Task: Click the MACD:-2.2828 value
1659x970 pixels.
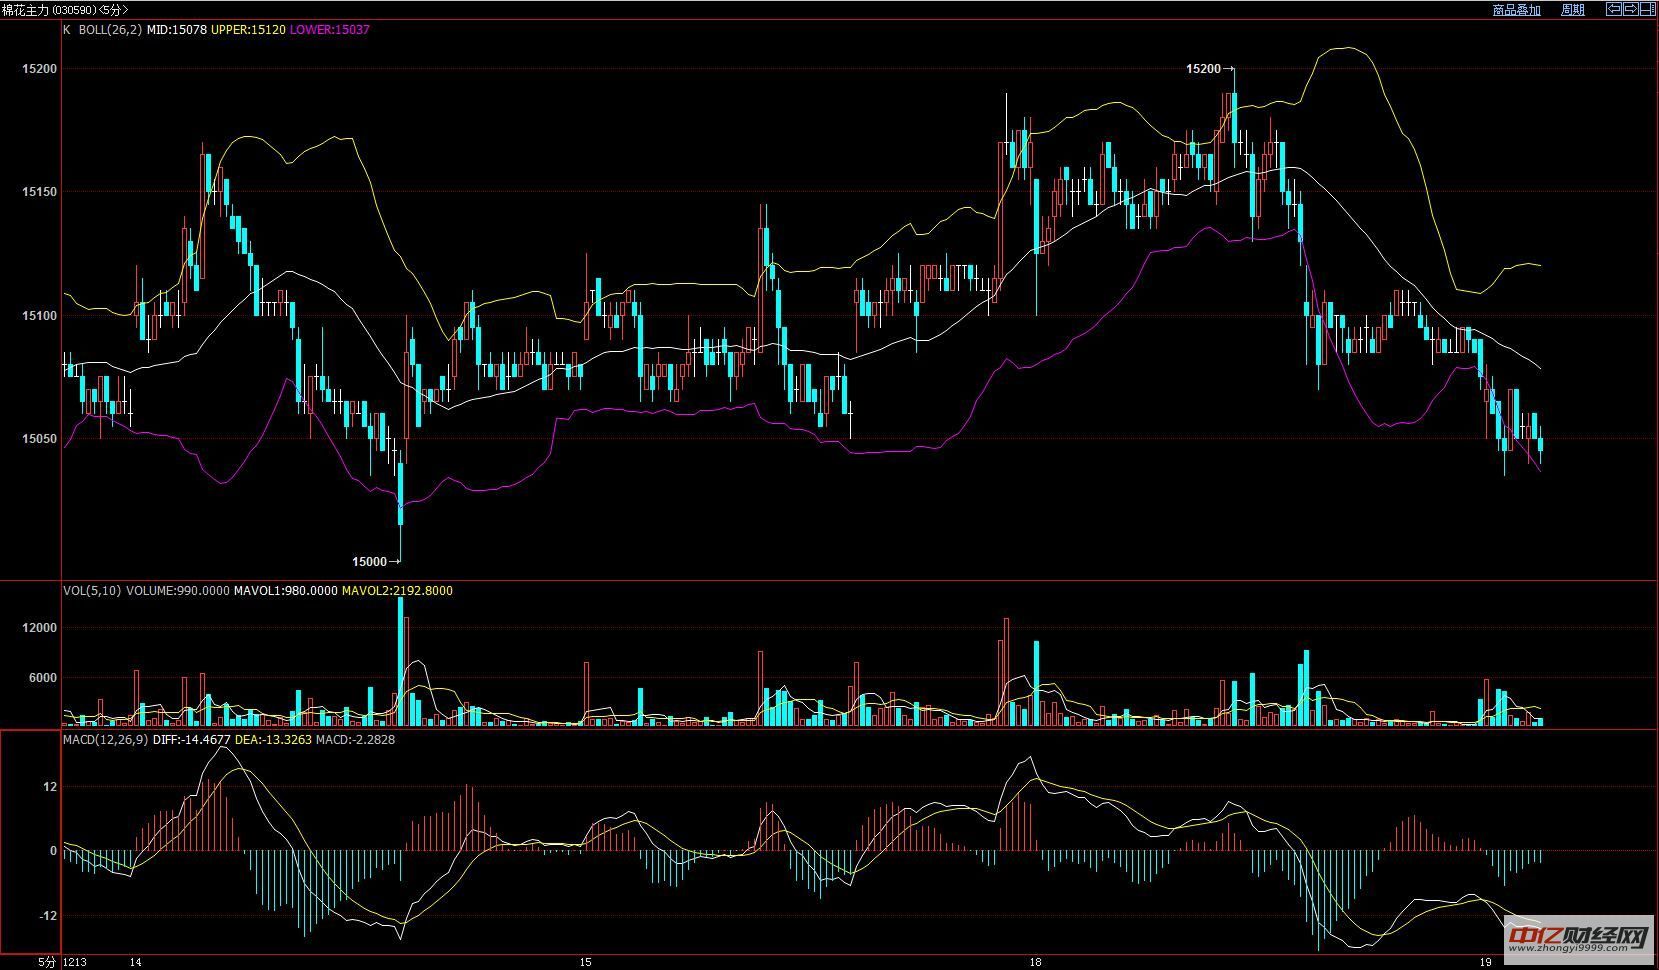Action: tap(355, 740)
